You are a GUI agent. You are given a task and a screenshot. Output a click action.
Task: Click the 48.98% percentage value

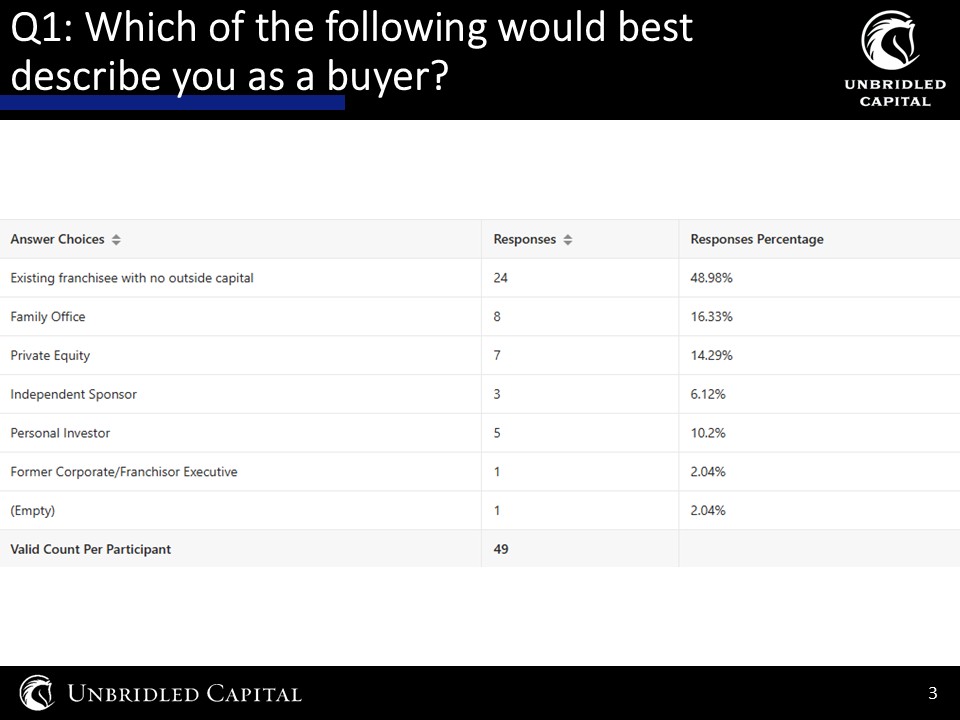tap(711, 278)
